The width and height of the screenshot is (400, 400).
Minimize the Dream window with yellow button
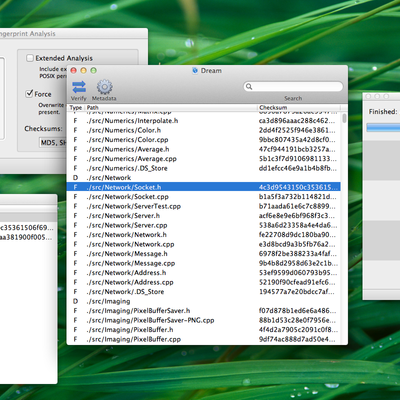click(x=84, y=70)
